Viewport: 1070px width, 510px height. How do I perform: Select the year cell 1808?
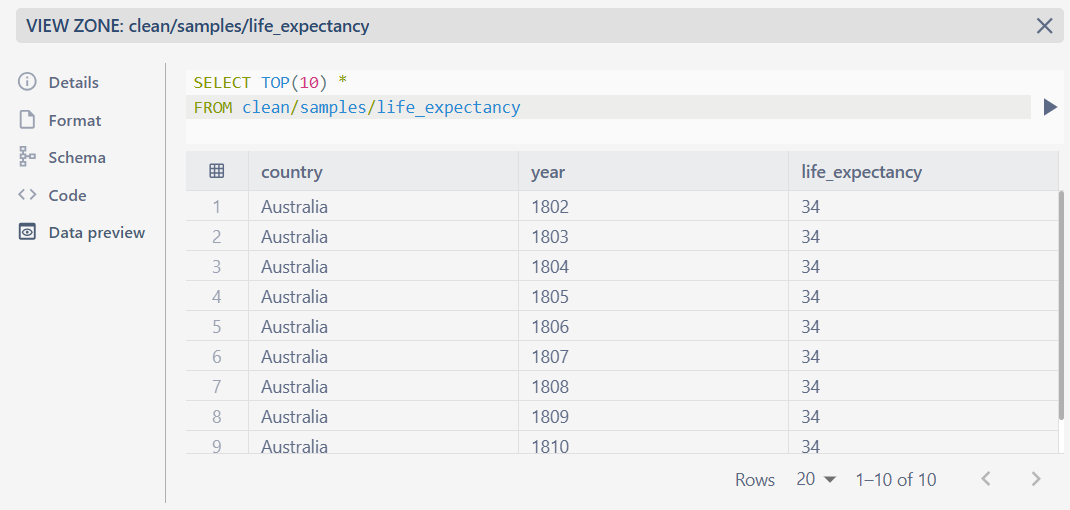[x=653, y=387]
